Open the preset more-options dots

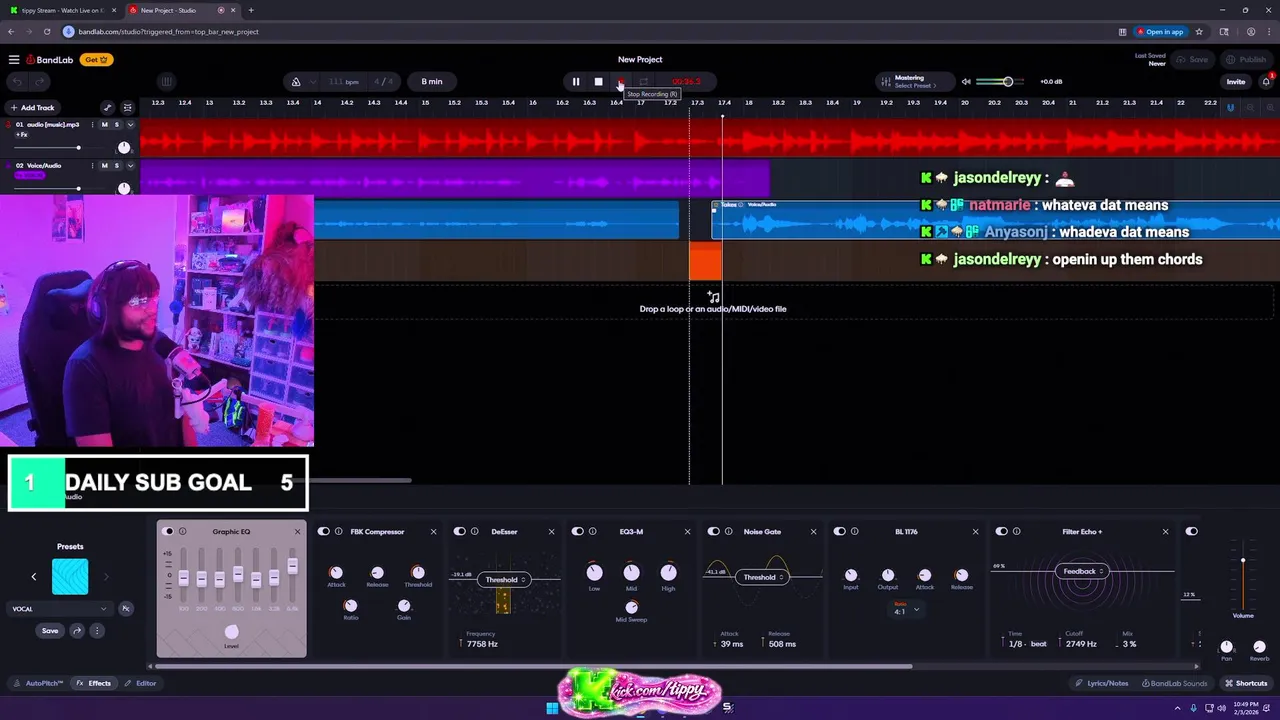point(97,631)
